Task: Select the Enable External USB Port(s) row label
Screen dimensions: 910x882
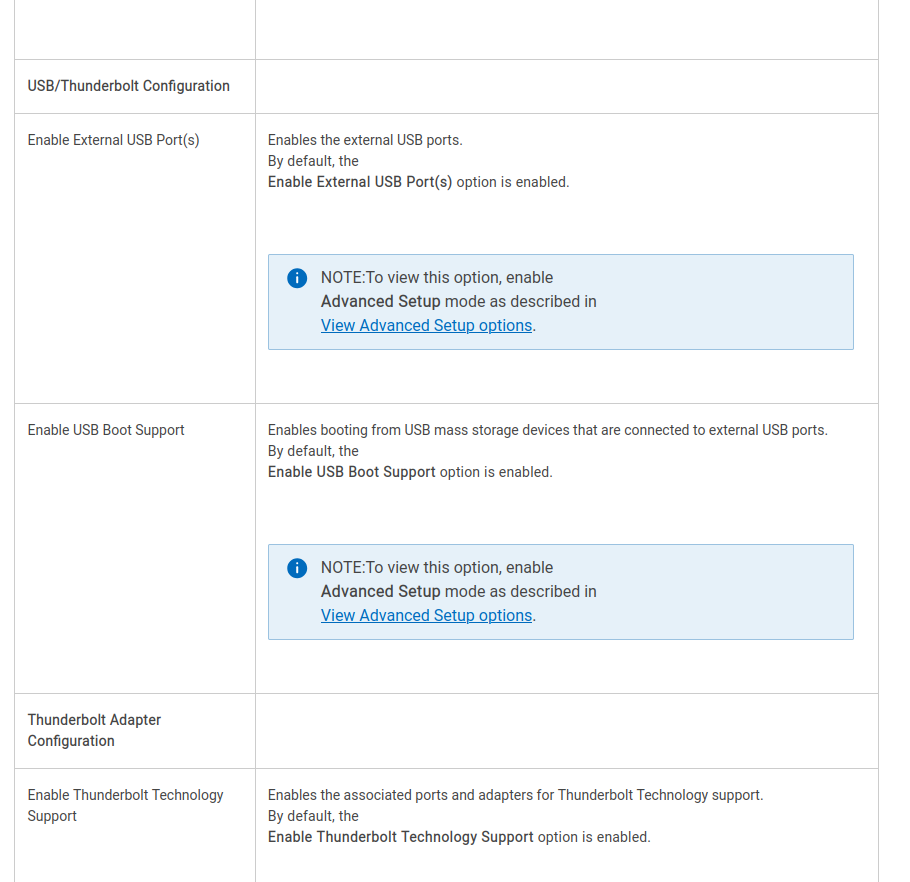Action: [113, 140]
